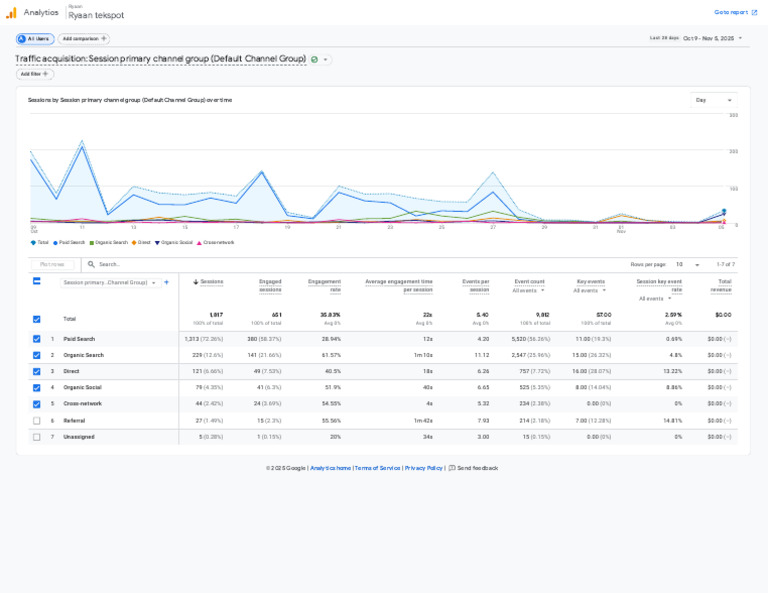Sort by Engagement rate column
The image size is (768, 593).
click(x=324, y=285)
